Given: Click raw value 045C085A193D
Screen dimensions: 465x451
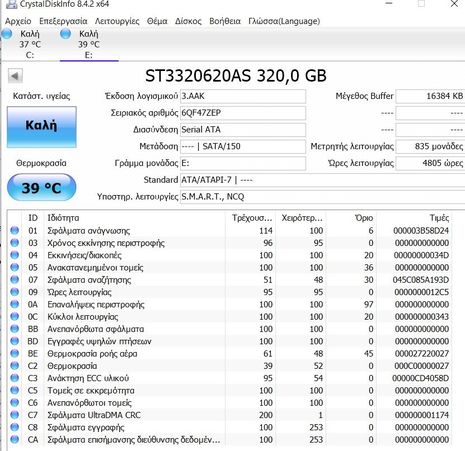Looking at the screenshot, I should pyautogui.click(x=421, y=280).
